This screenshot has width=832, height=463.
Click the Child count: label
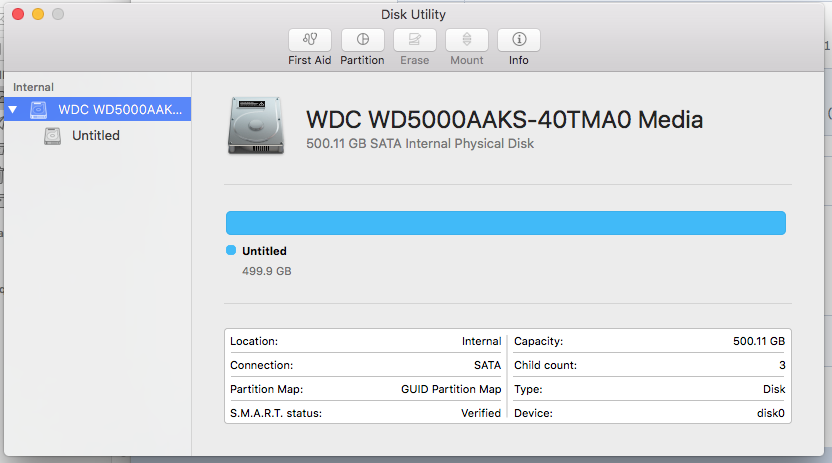[545, 365]
